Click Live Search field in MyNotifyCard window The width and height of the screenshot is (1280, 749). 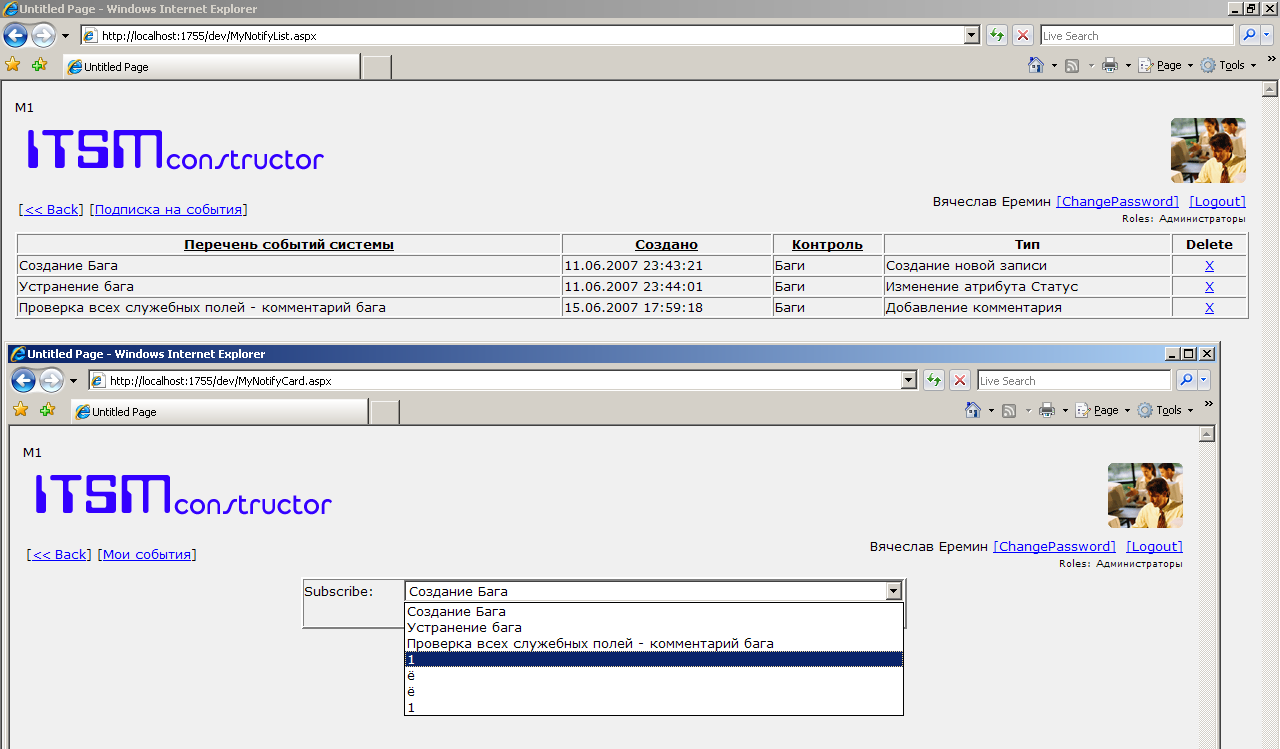click(1074, 381)
